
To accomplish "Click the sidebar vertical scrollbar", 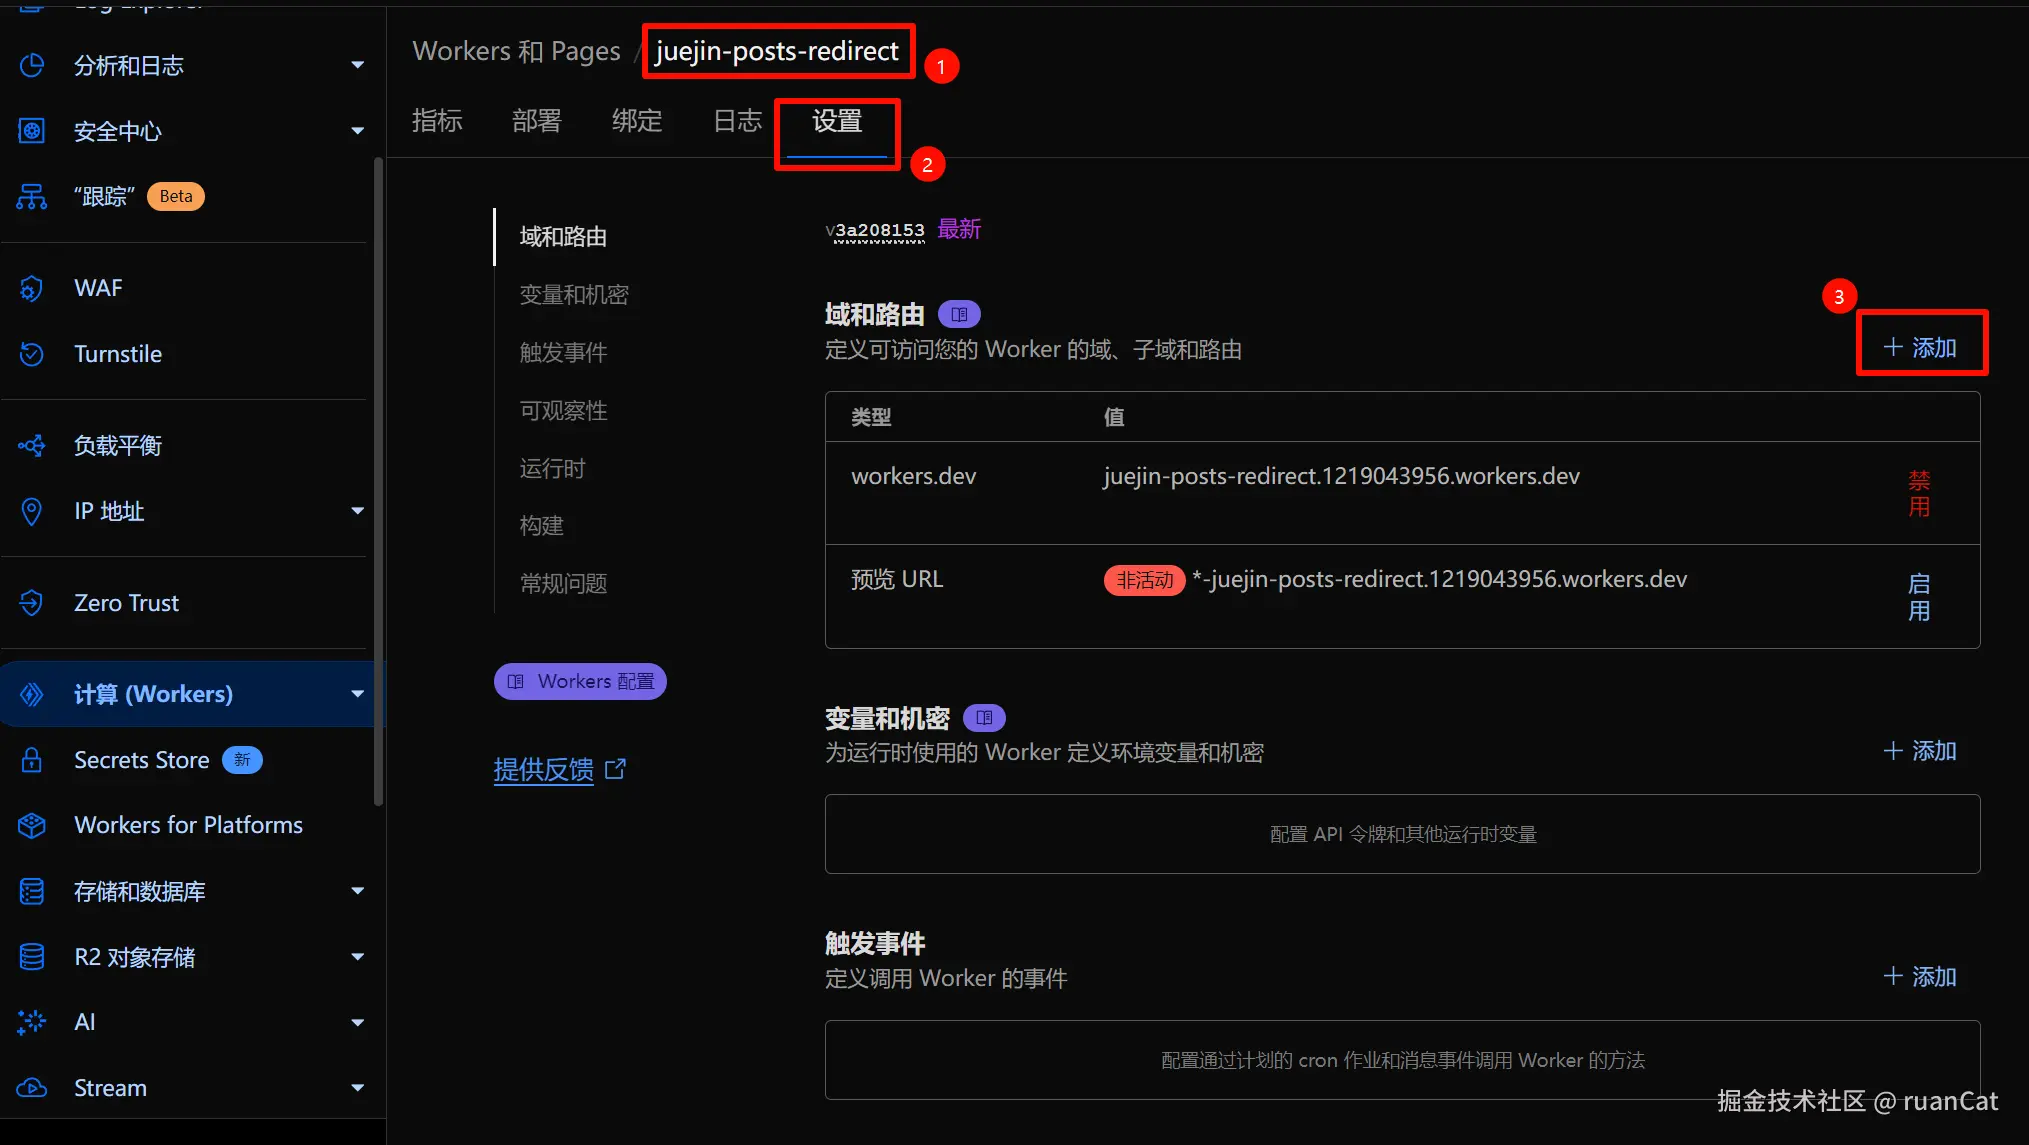I will coord(378,480).
